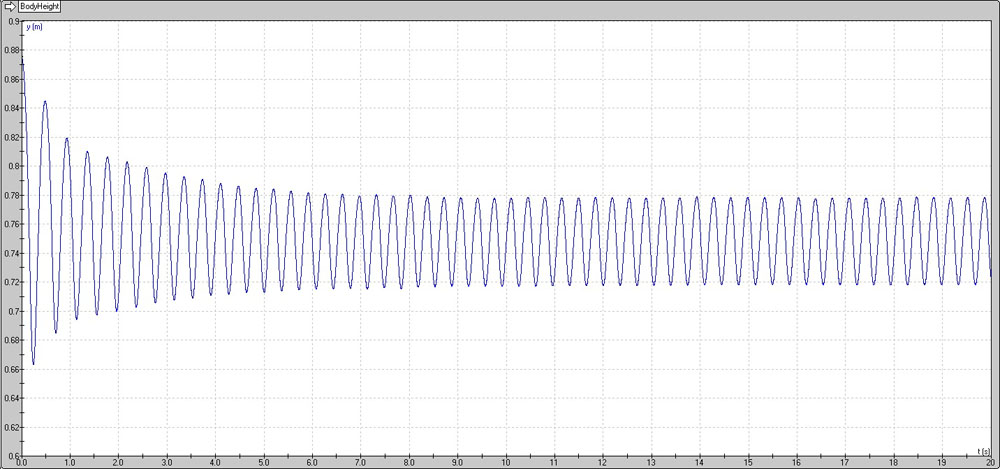This screenshot has width=1000, height=469.
Task: Click the 0.76 vertical axis value
Action: pos(11,224)
